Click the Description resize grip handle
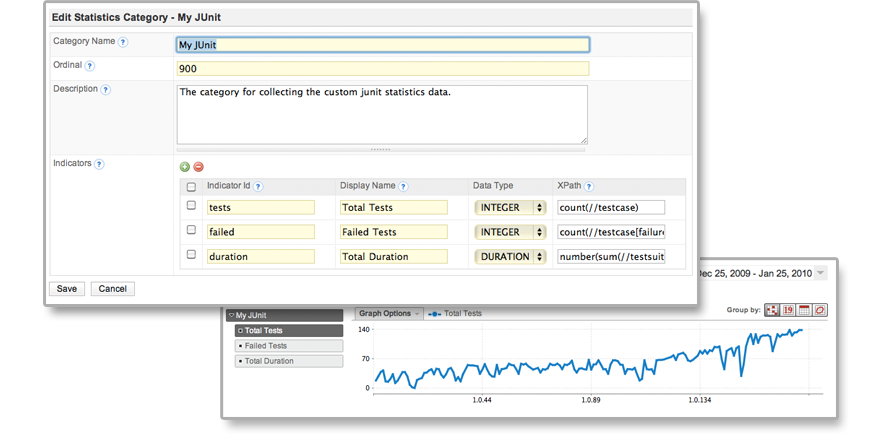This screenshot has width=880, height=435. (x=584, y=141)
